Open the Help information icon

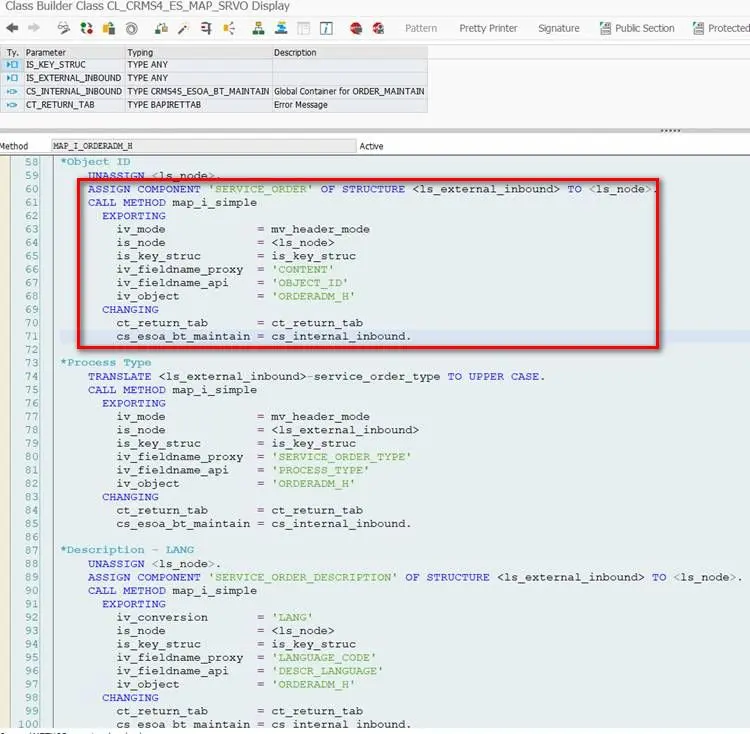(326, 29)
